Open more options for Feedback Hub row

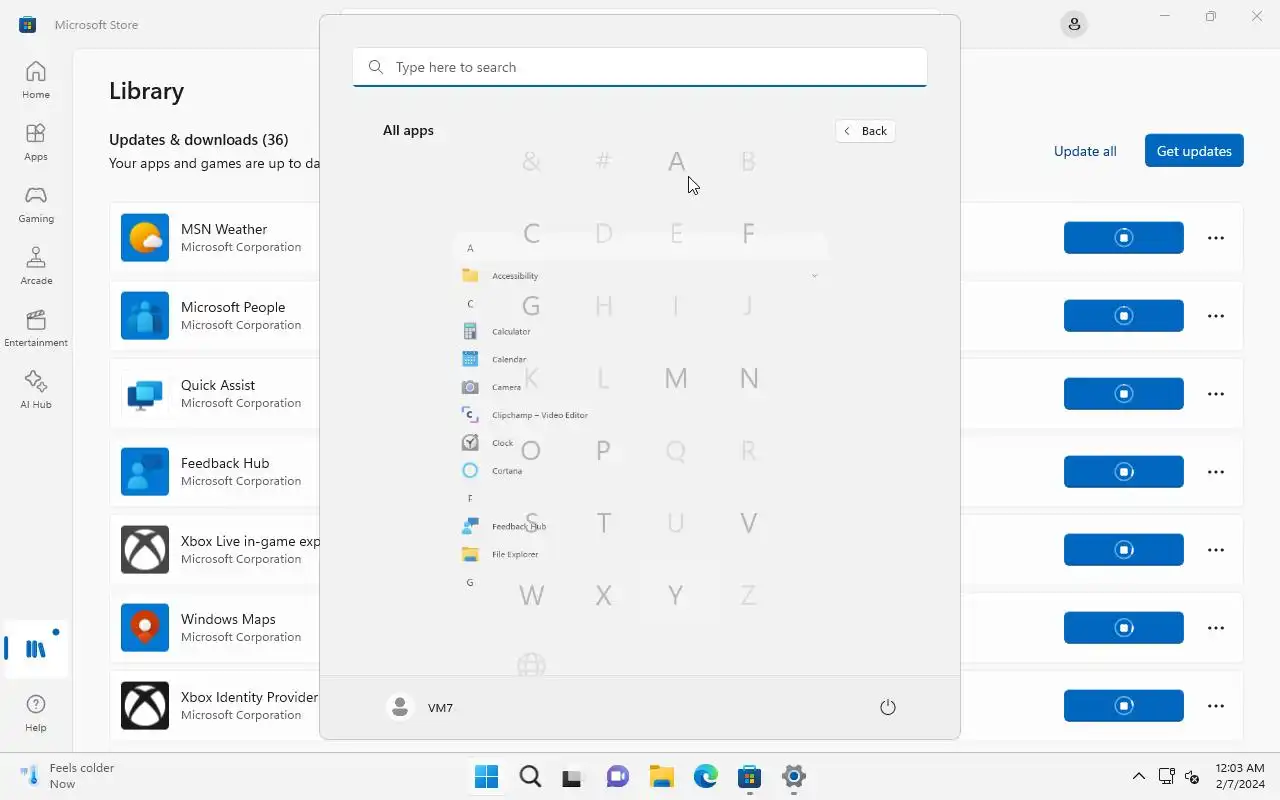coord(1216,472)
